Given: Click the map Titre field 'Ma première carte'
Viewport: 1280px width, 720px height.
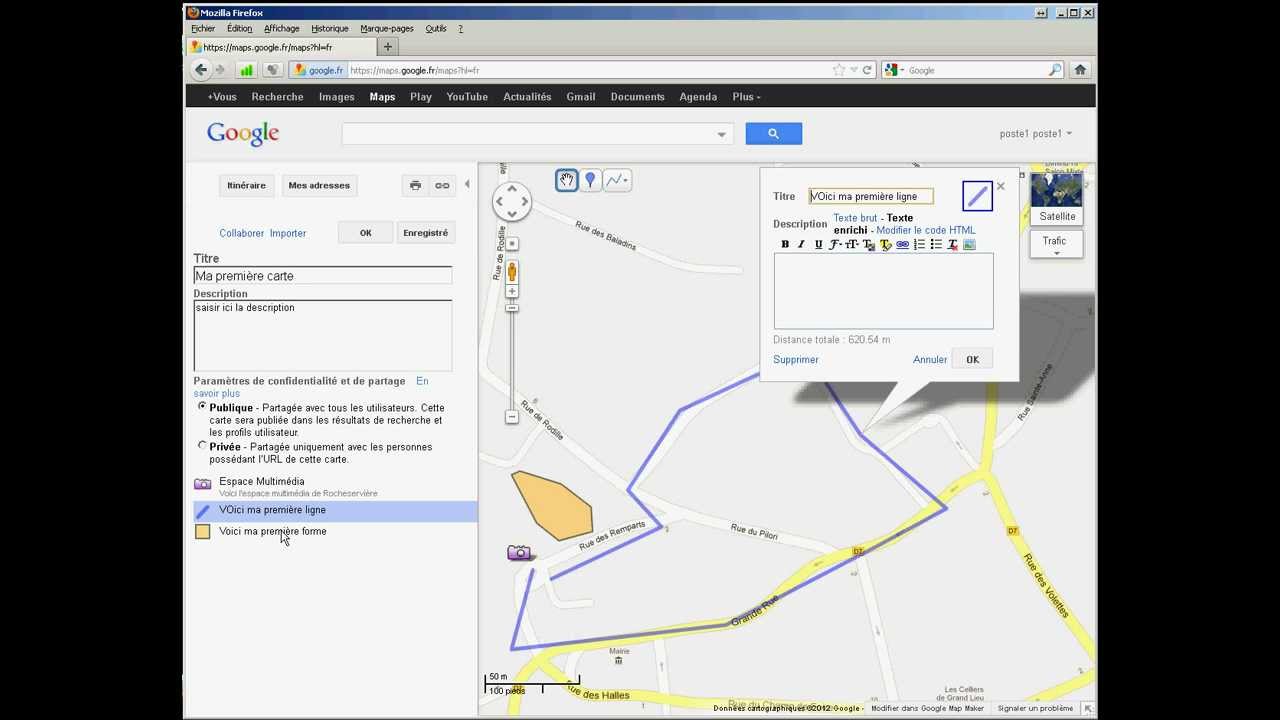Looking at the screenshot, I should tap(323, 276).
